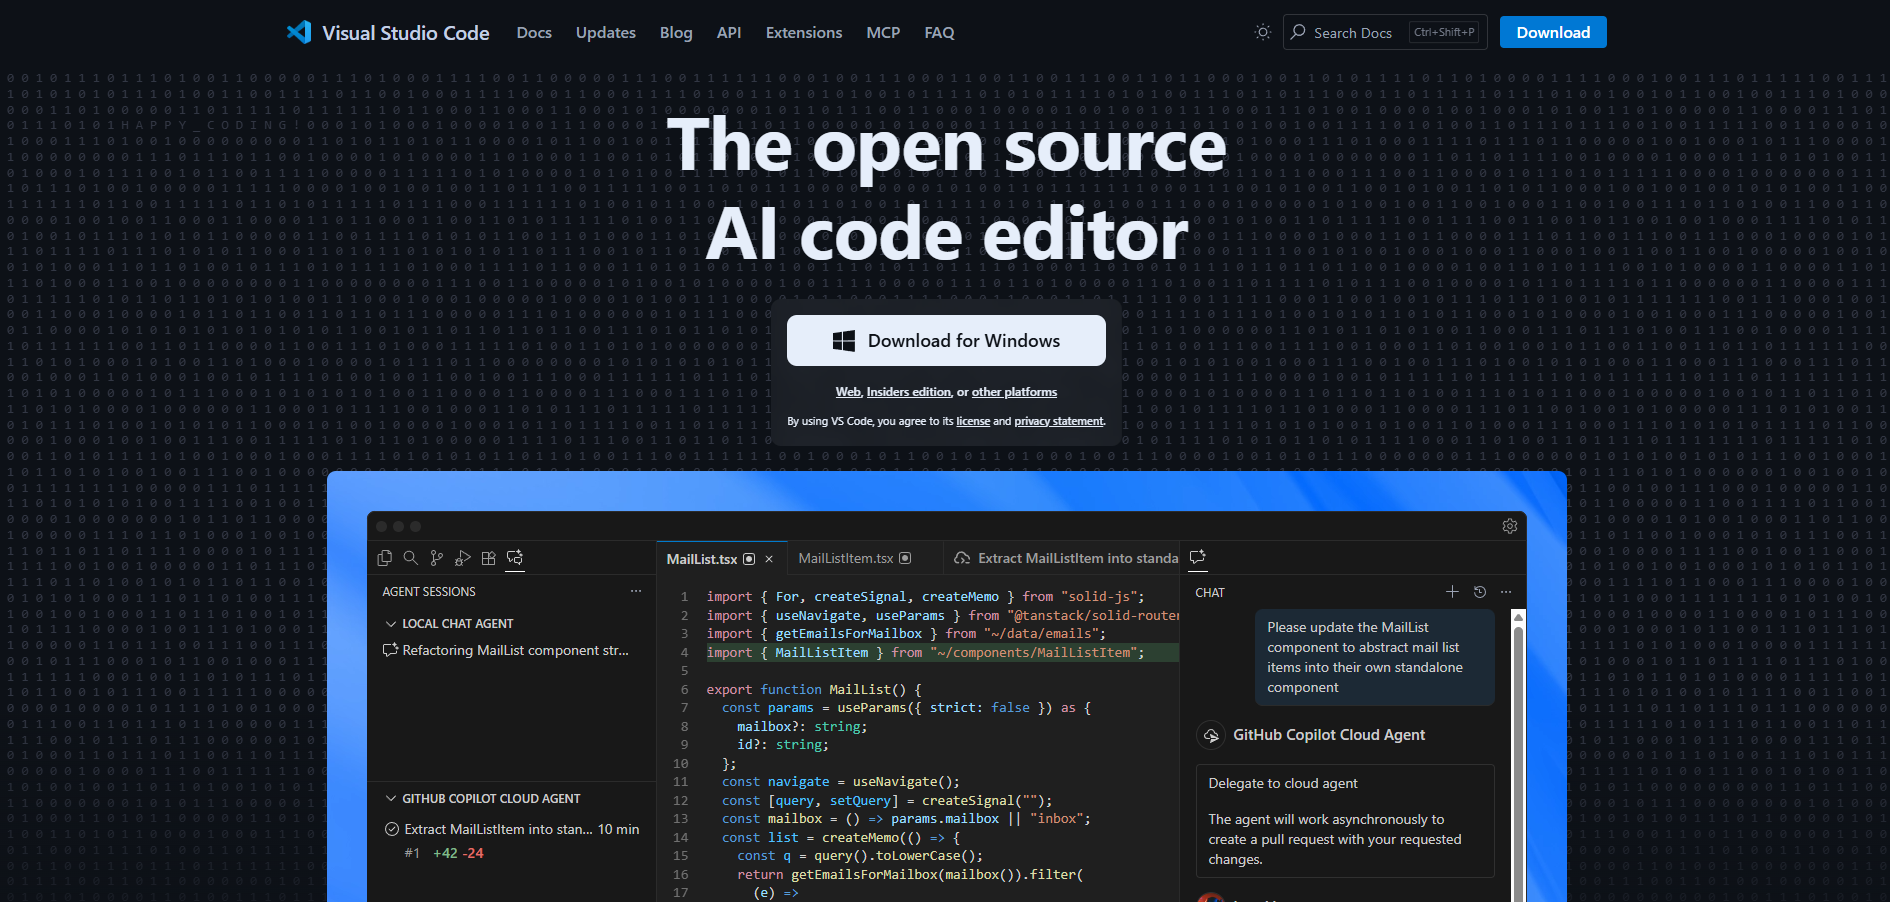This screenshot has width=1890, height=902.
Task: Open the CHAT panel more actions ellipsis
Action: click(1506, 592)
